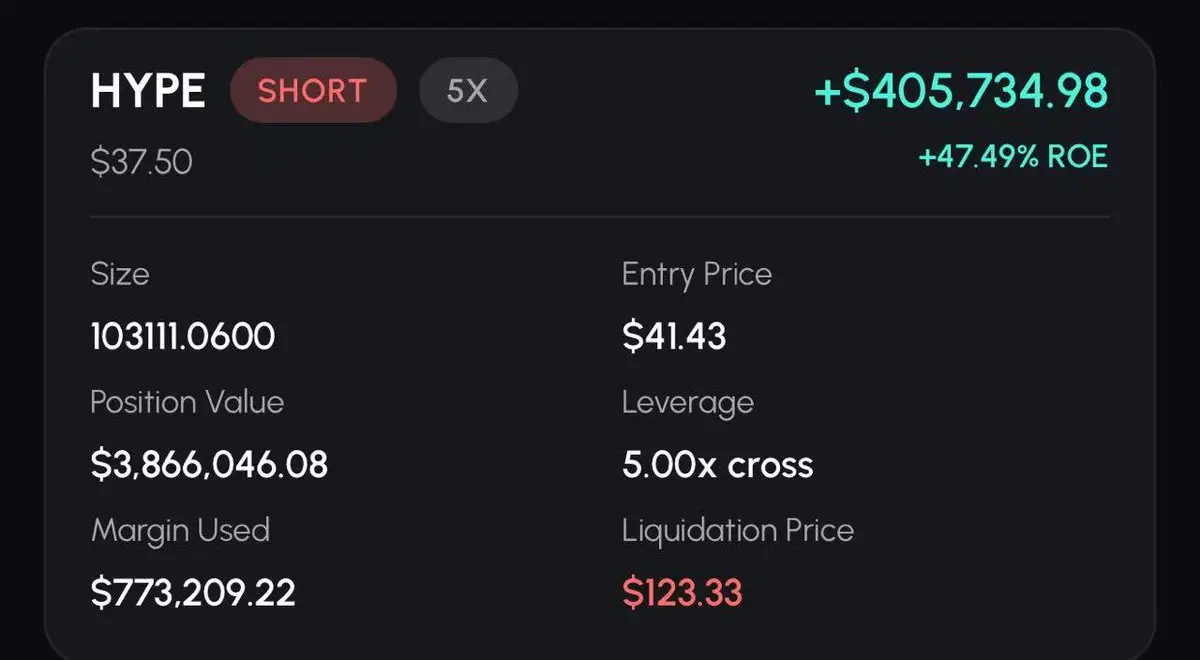
Task: Click the $37.50 current price
Action: [x=141, y=161]
